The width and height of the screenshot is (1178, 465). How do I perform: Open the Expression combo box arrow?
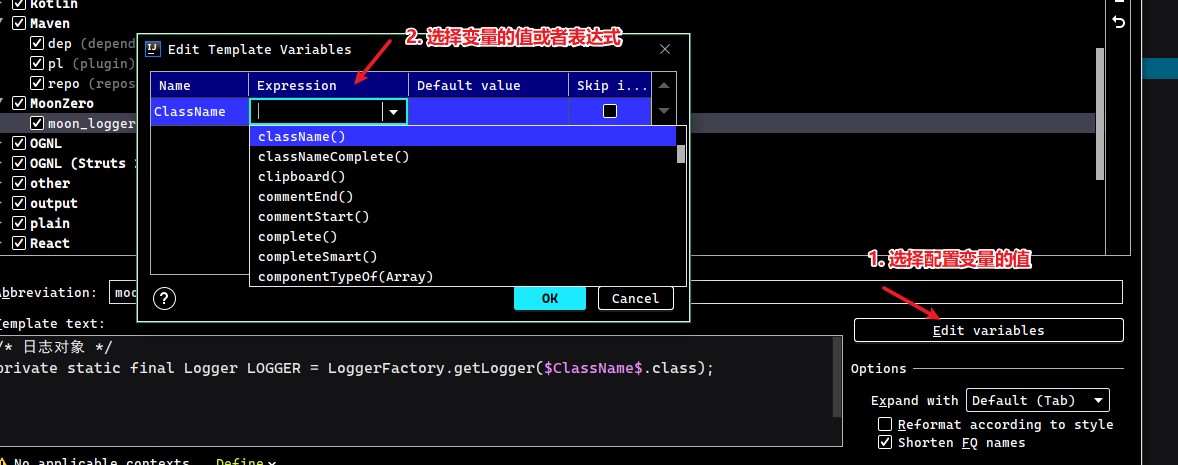[394, 112]
